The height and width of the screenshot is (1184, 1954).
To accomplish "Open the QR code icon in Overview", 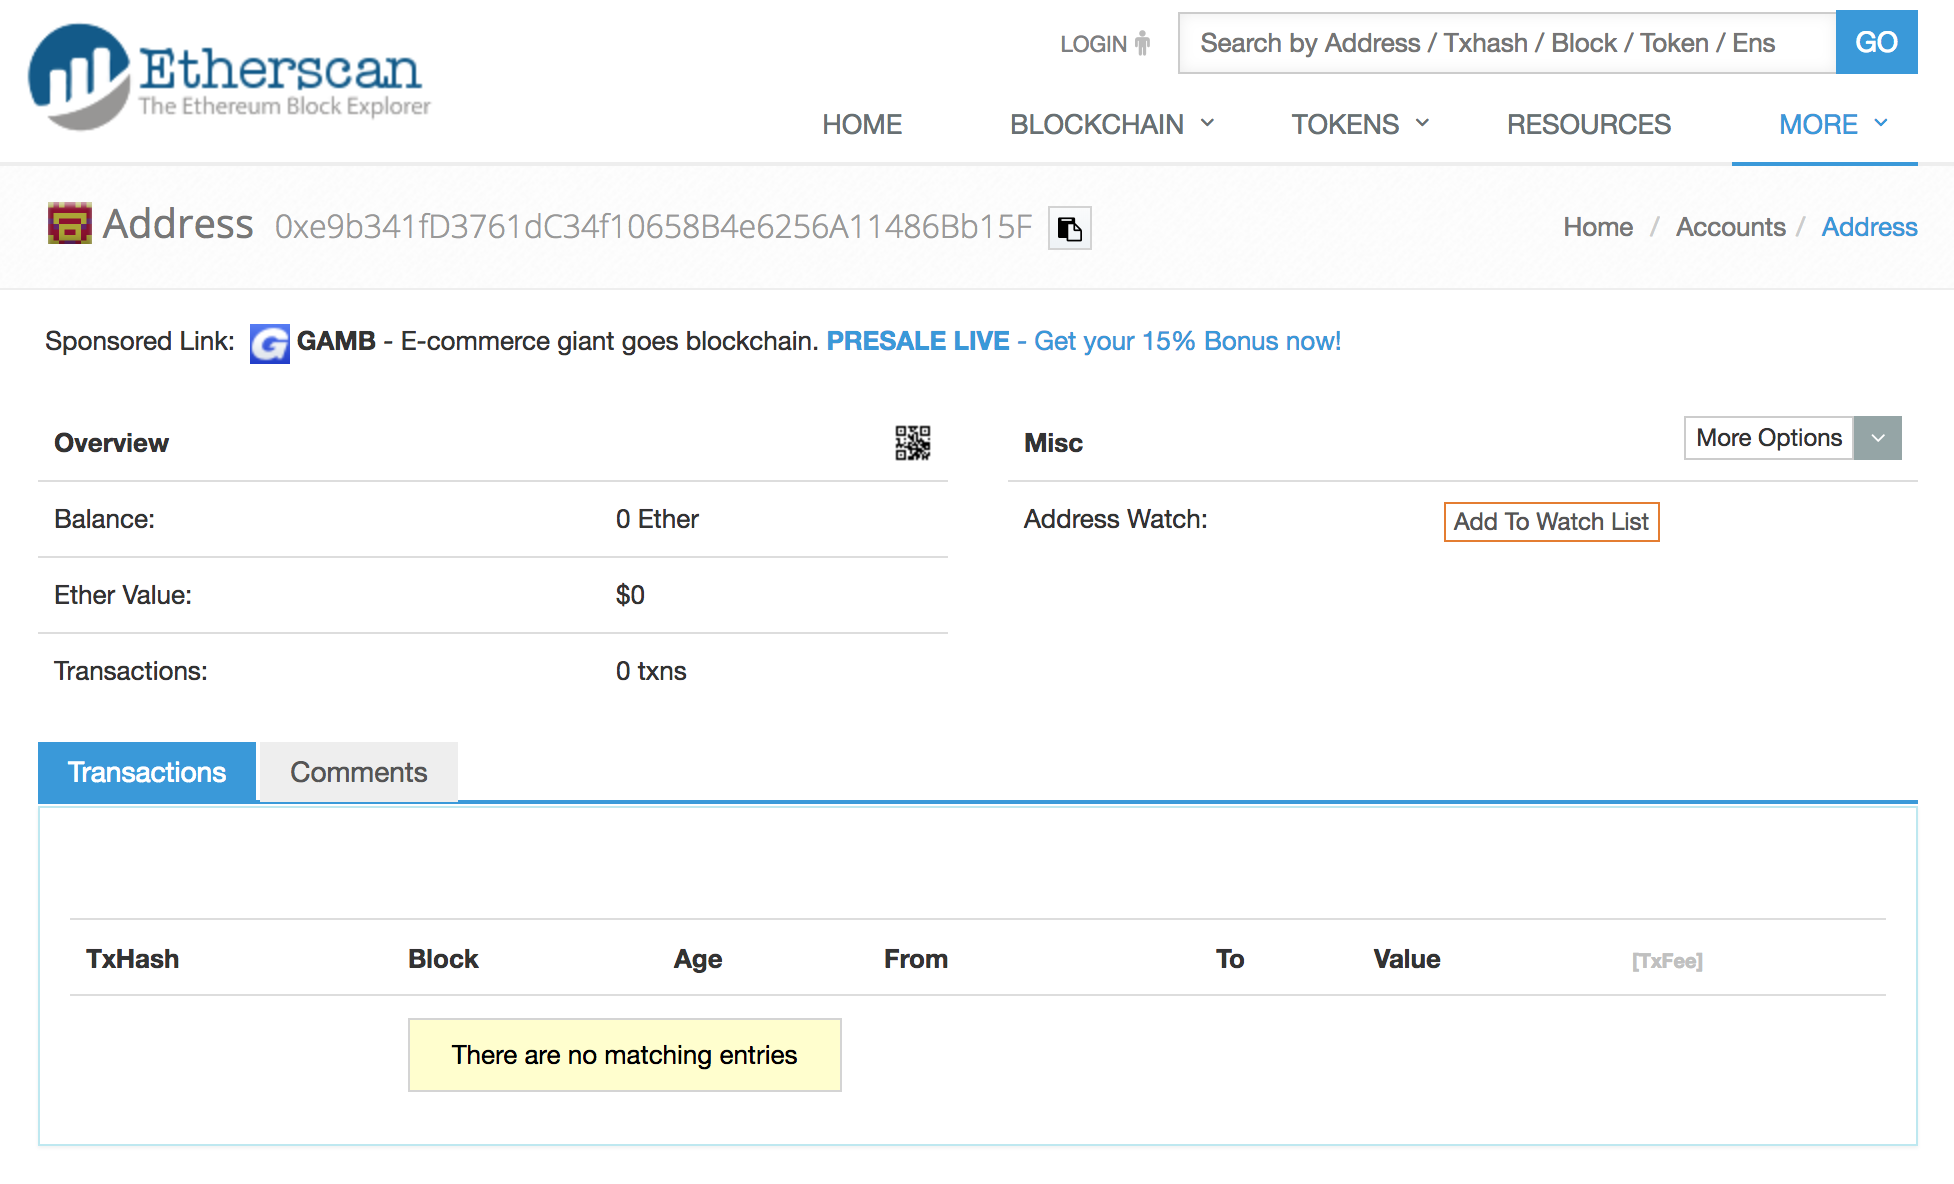I will (912, 442).
